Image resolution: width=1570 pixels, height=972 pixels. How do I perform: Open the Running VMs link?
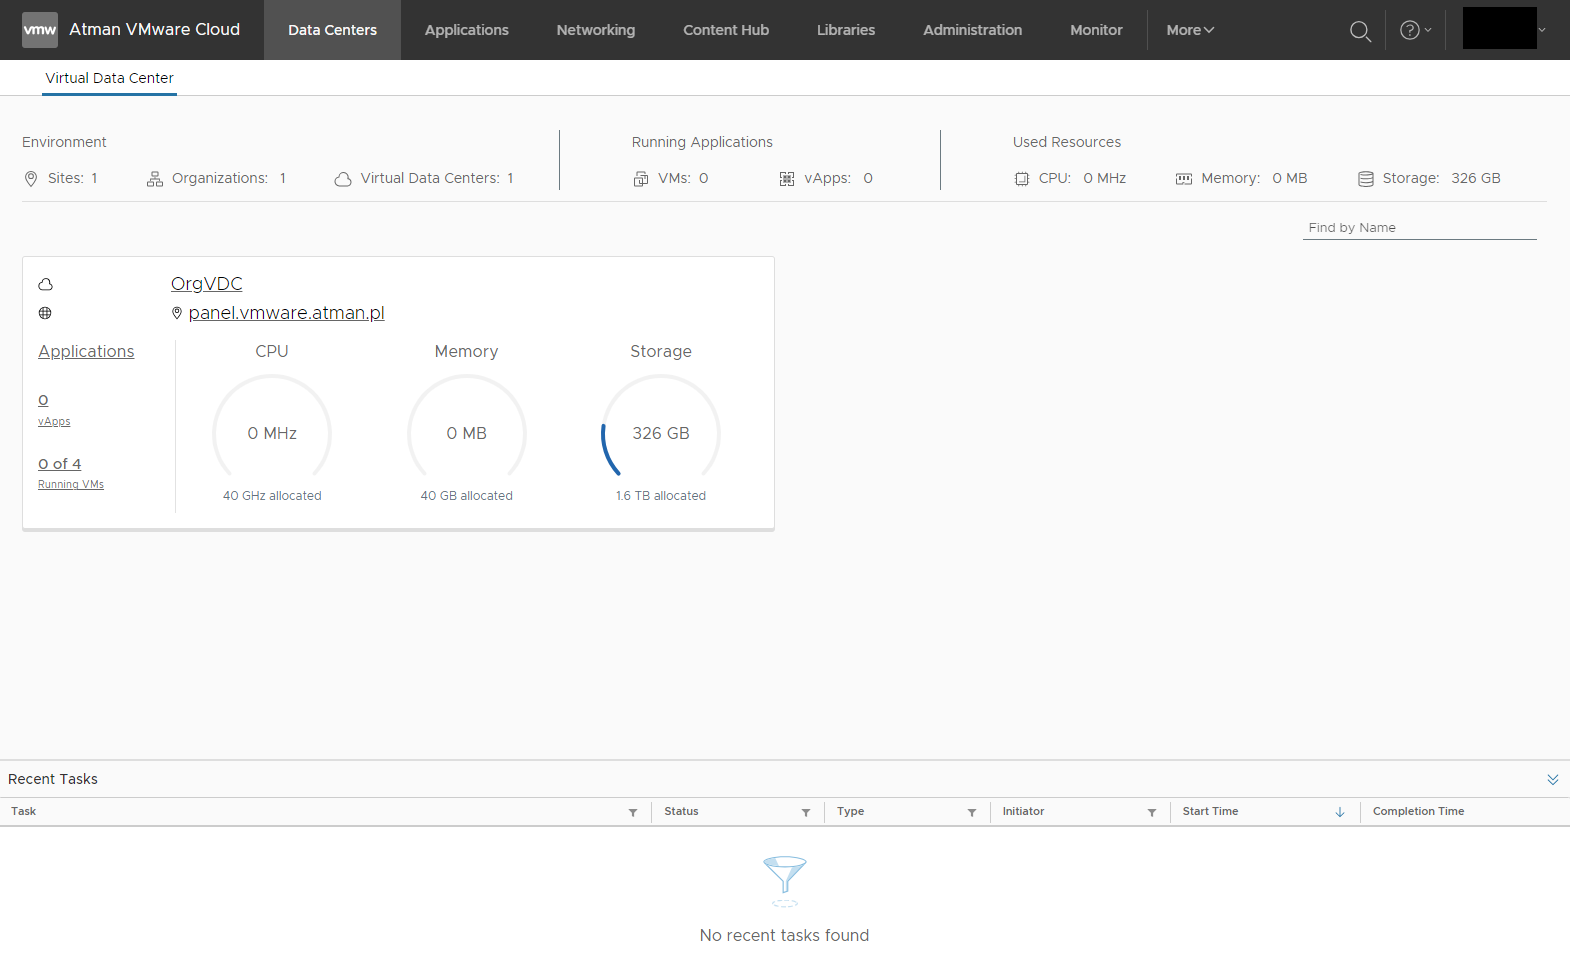(x=71, y=484)
